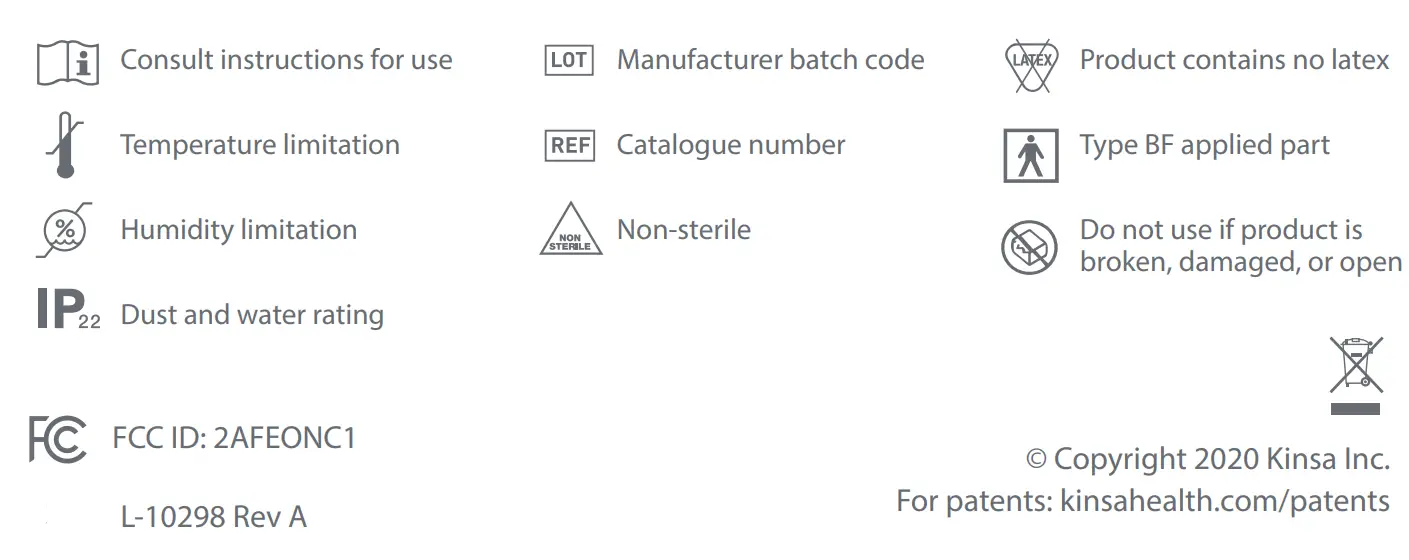The width and height of the screenshot is (1409, 560).
Task: Click the damaged package prohibition icon
Action: [x=1029, y=247]
